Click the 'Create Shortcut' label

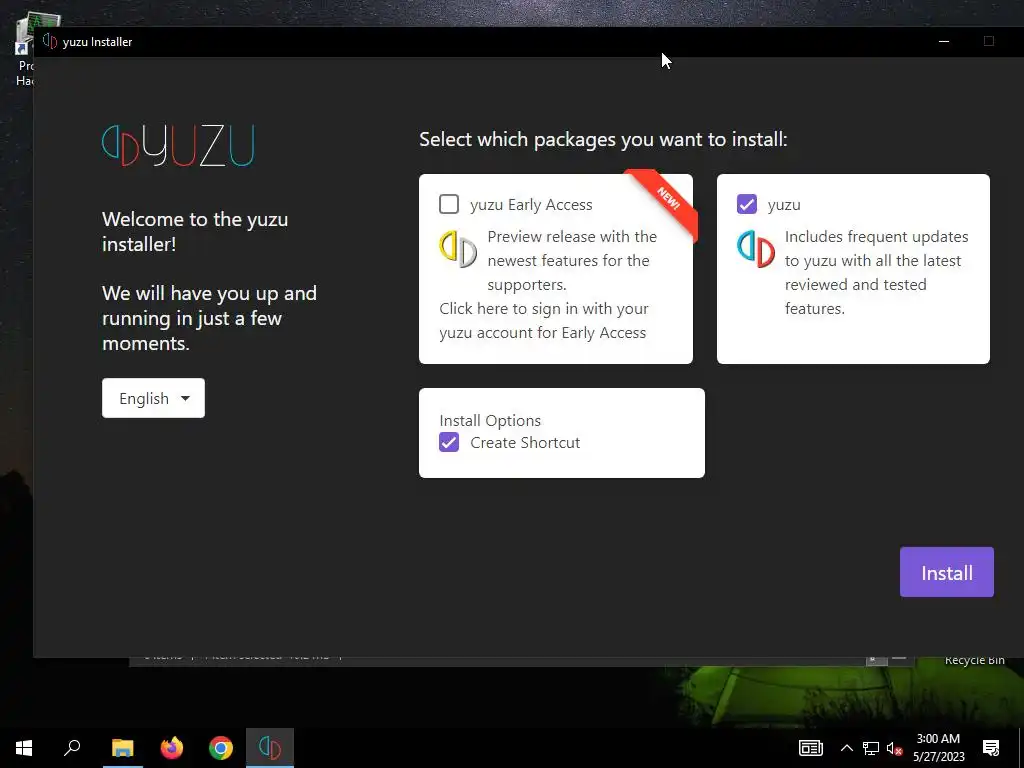pos(525,443)
